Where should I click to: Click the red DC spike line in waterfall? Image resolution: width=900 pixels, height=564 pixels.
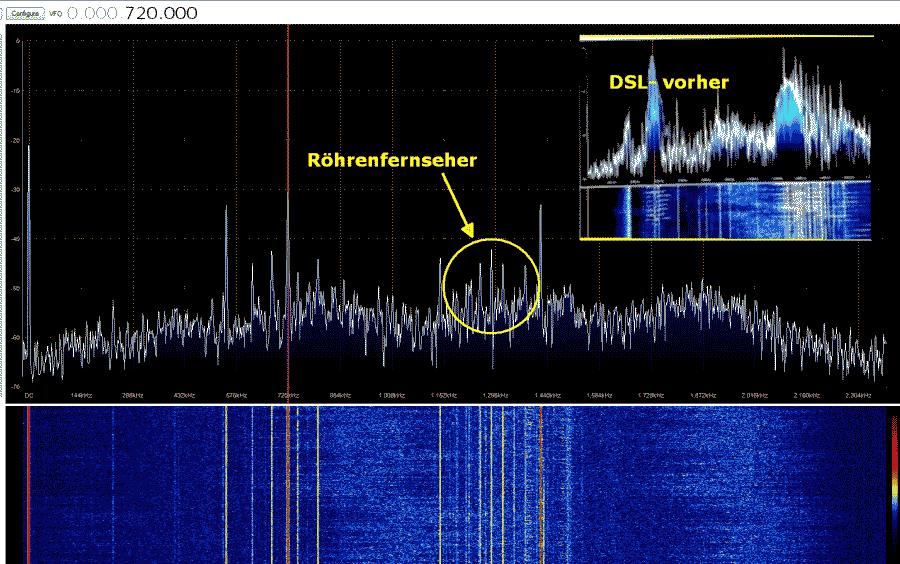[x=28, y=485]
